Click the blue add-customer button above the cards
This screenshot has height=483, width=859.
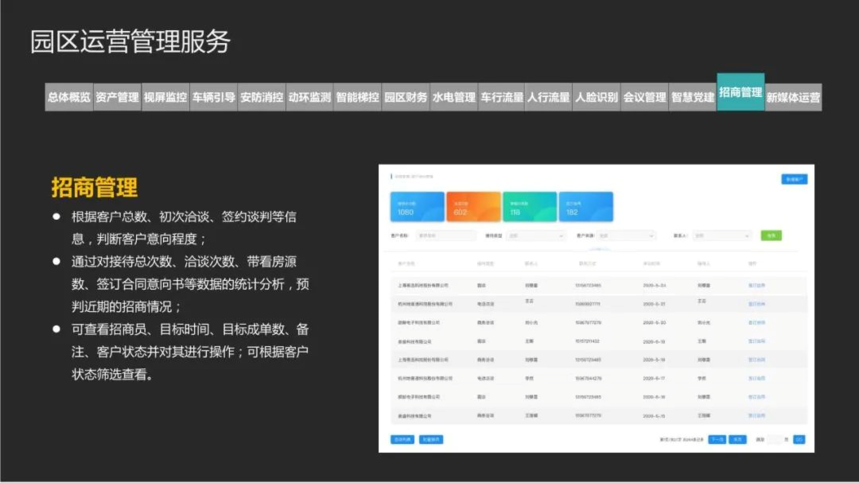pyautogui.click(x=794, y=179)
